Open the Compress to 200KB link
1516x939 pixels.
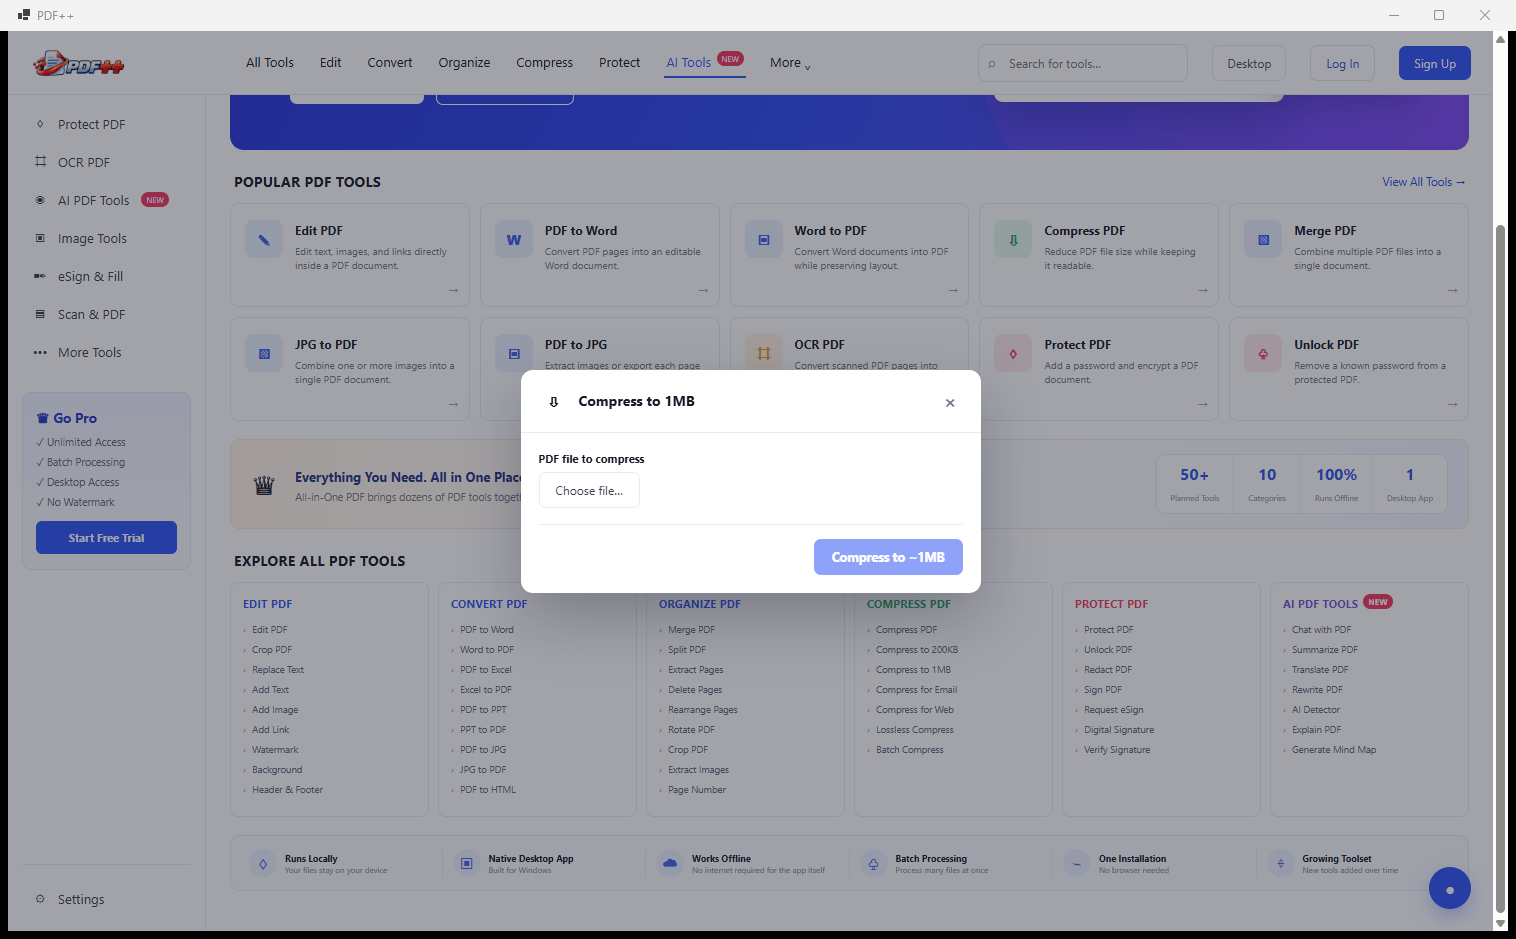tap(917, 650)
